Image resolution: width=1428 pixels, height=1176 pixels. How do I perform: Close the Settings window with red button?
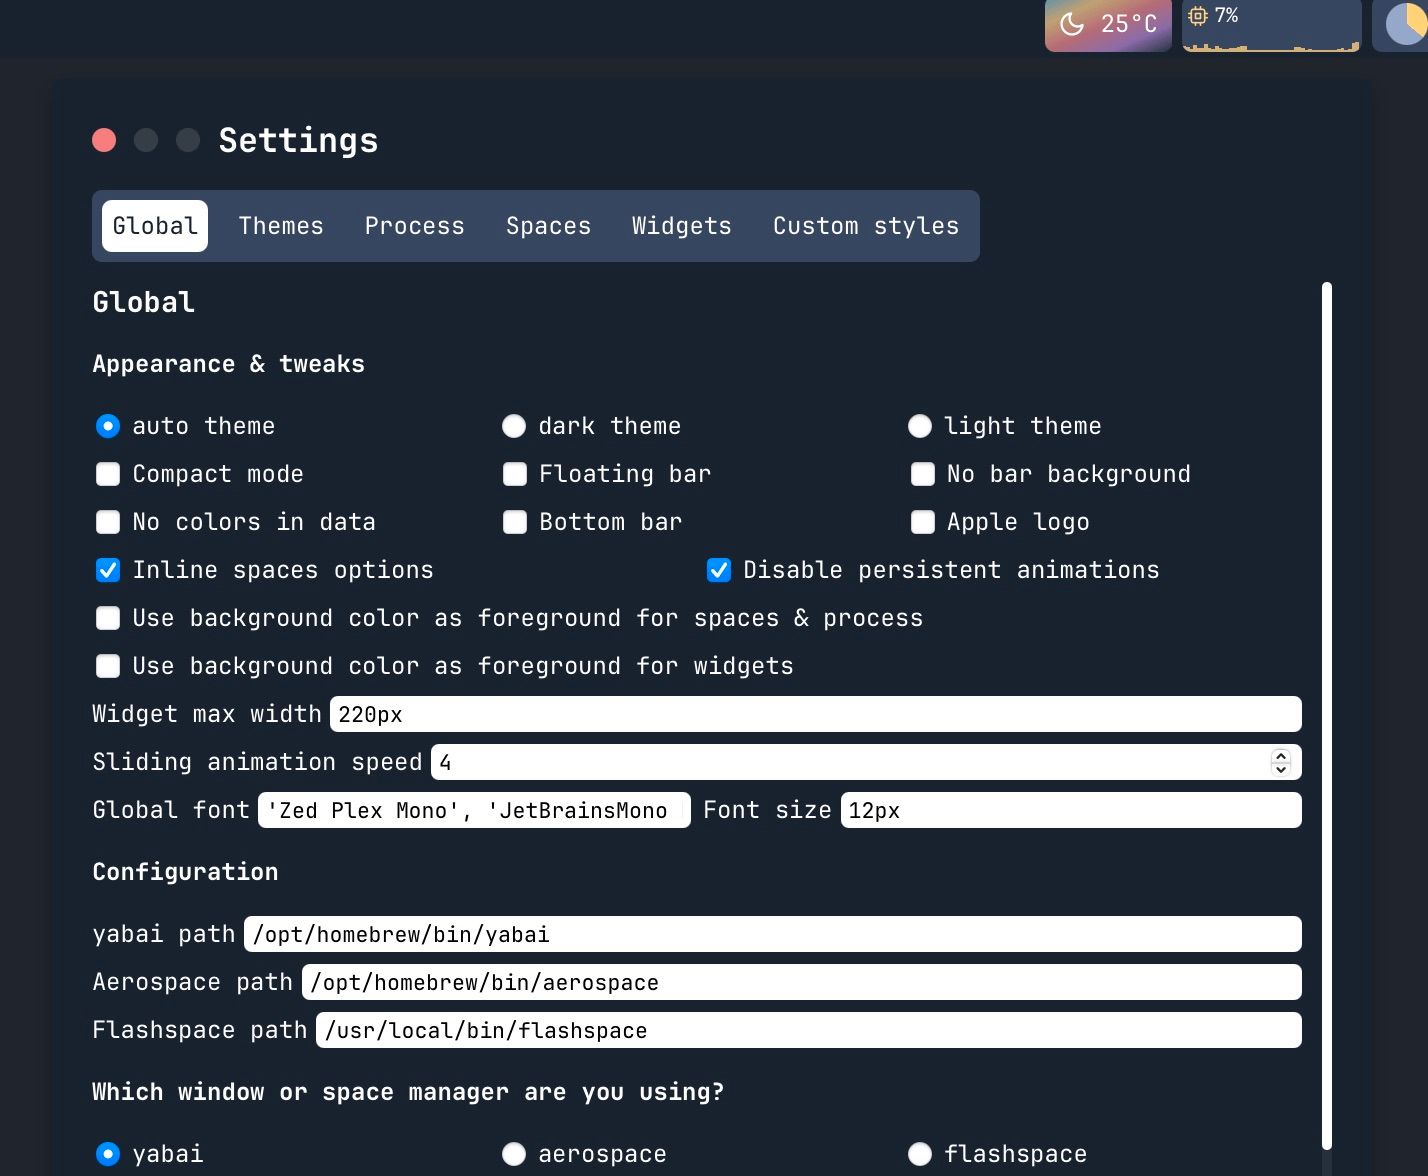point(104,140)
